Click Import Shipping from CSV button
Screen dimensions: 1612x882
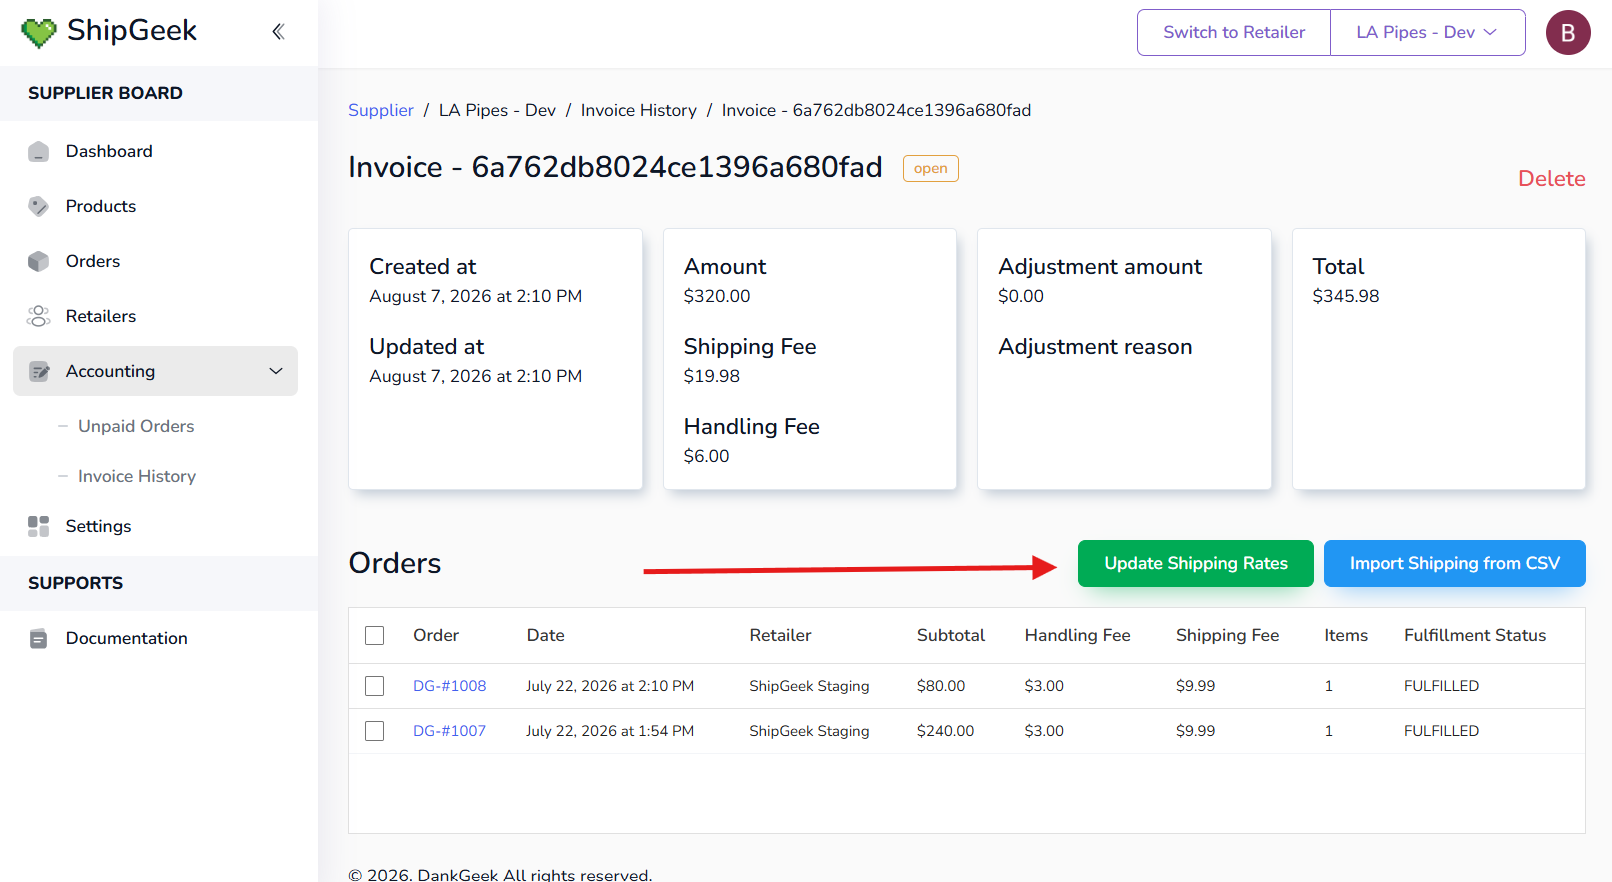pos(1454,564)
